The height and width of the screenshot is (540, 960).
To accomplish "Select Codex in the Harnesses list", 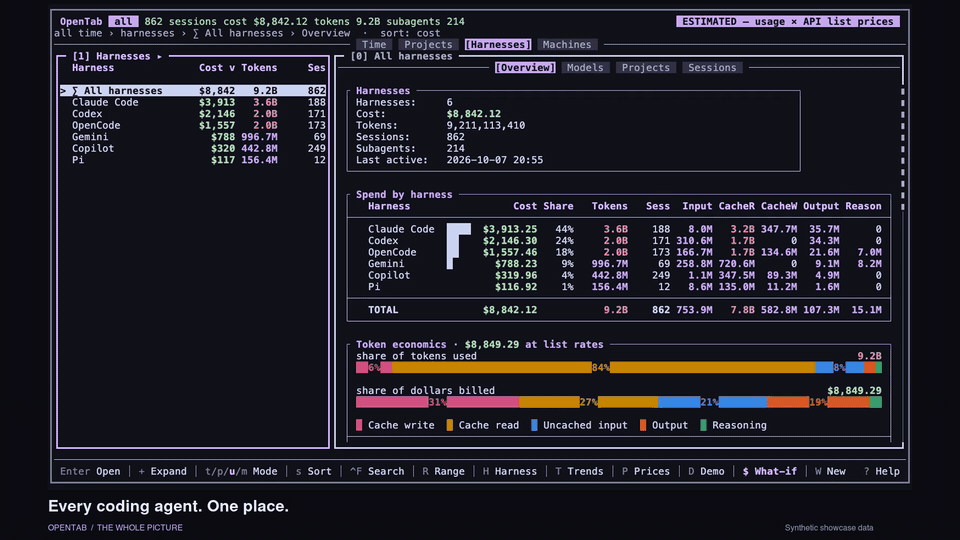I will pyautogui.click(x=193, y=114).
